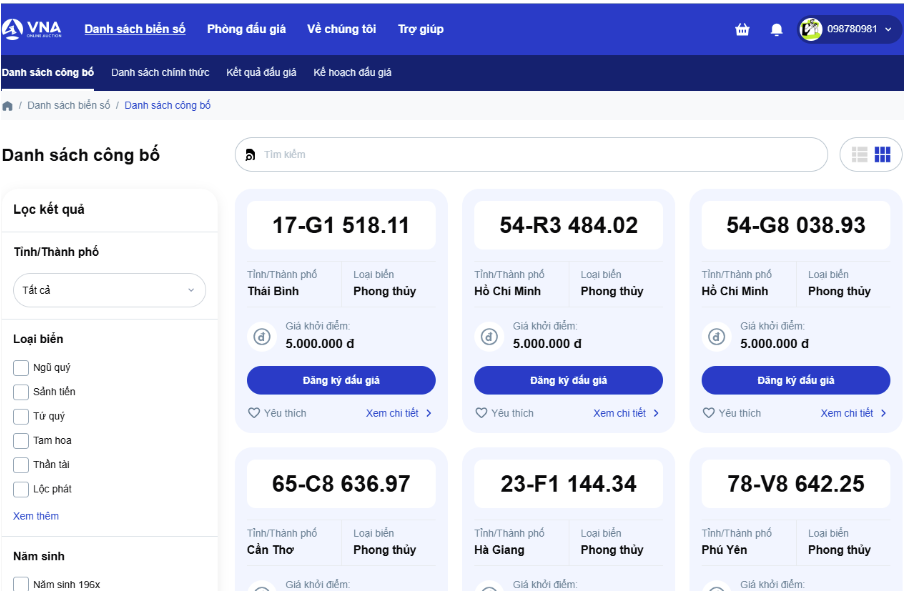Click the price coin icon on 17-G1 518.11
The height and width of the screenshot is (603, 908).
[x=262, y=337]
